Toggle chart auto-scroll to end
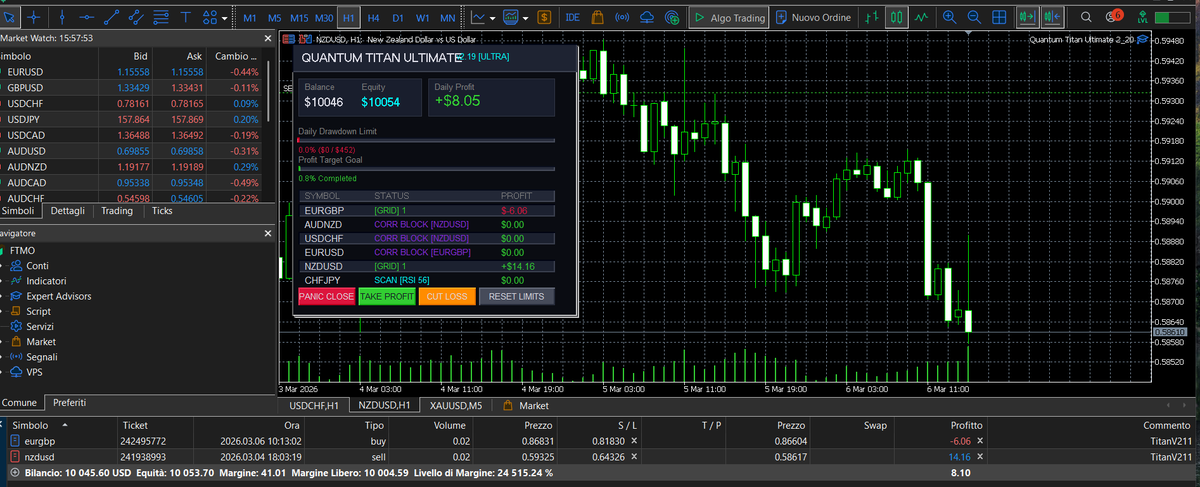 tap(1026, 17)
